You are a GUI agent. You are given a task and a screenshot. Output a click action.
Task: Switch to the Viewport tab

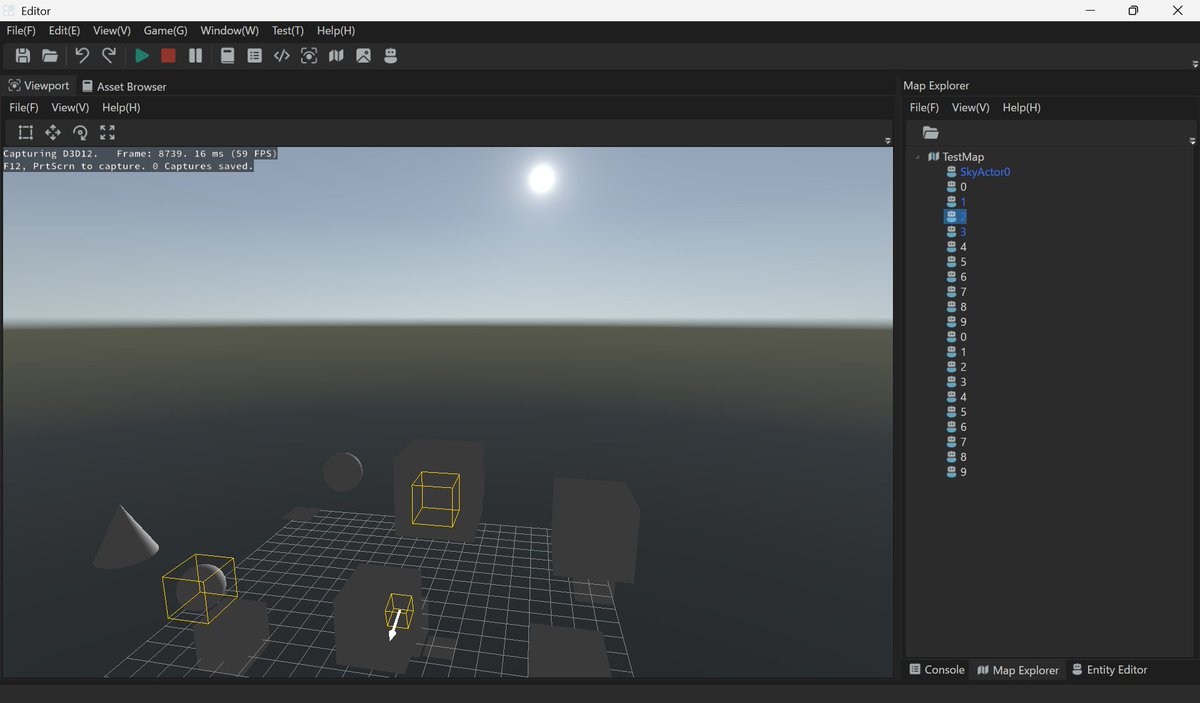point(39,86)
